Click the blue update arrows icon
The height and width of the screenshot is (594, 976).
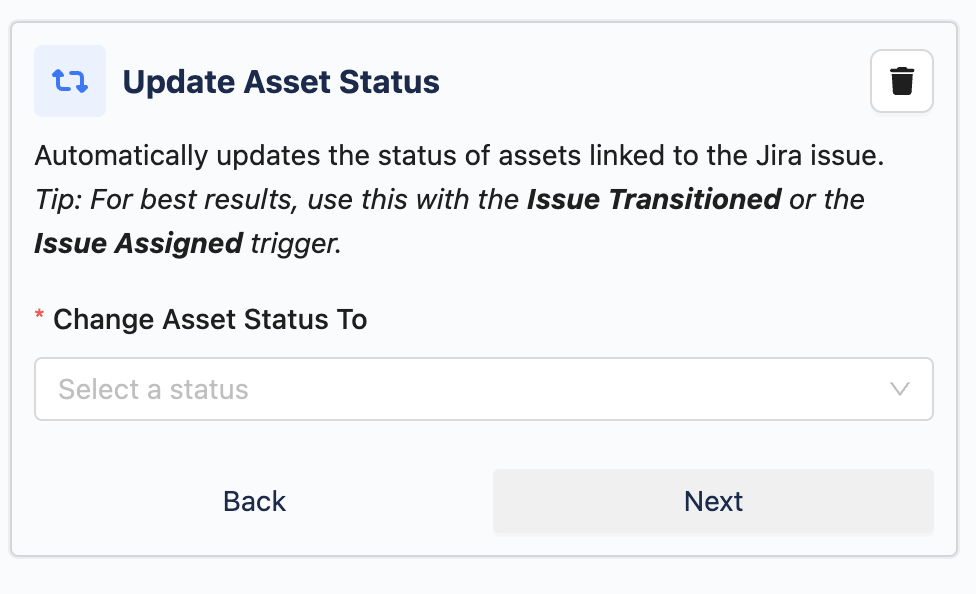click(70, 81)
